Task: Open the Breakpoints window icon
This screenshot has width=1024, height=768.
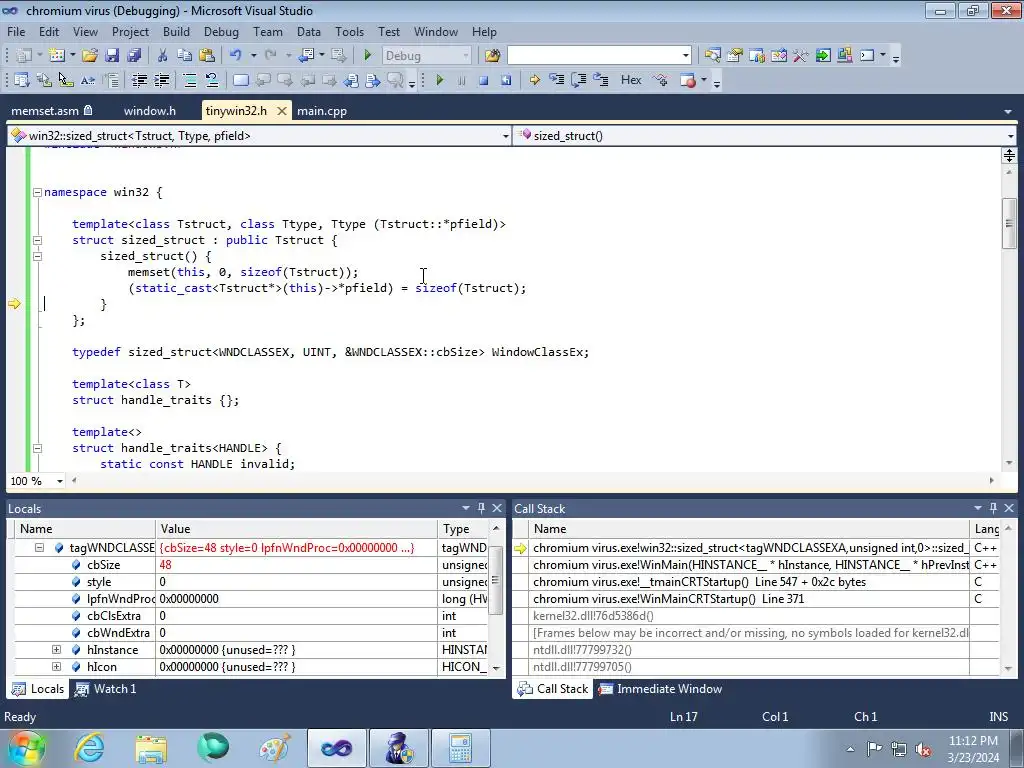Action: pyautogui.click(x=688, y=80)
